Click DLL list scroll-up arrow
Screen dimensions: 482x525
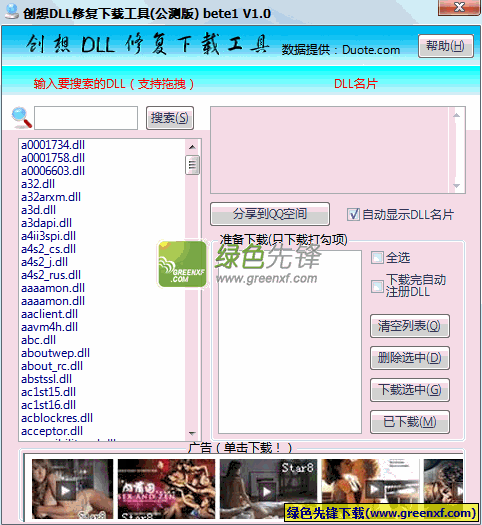(192, 147)
